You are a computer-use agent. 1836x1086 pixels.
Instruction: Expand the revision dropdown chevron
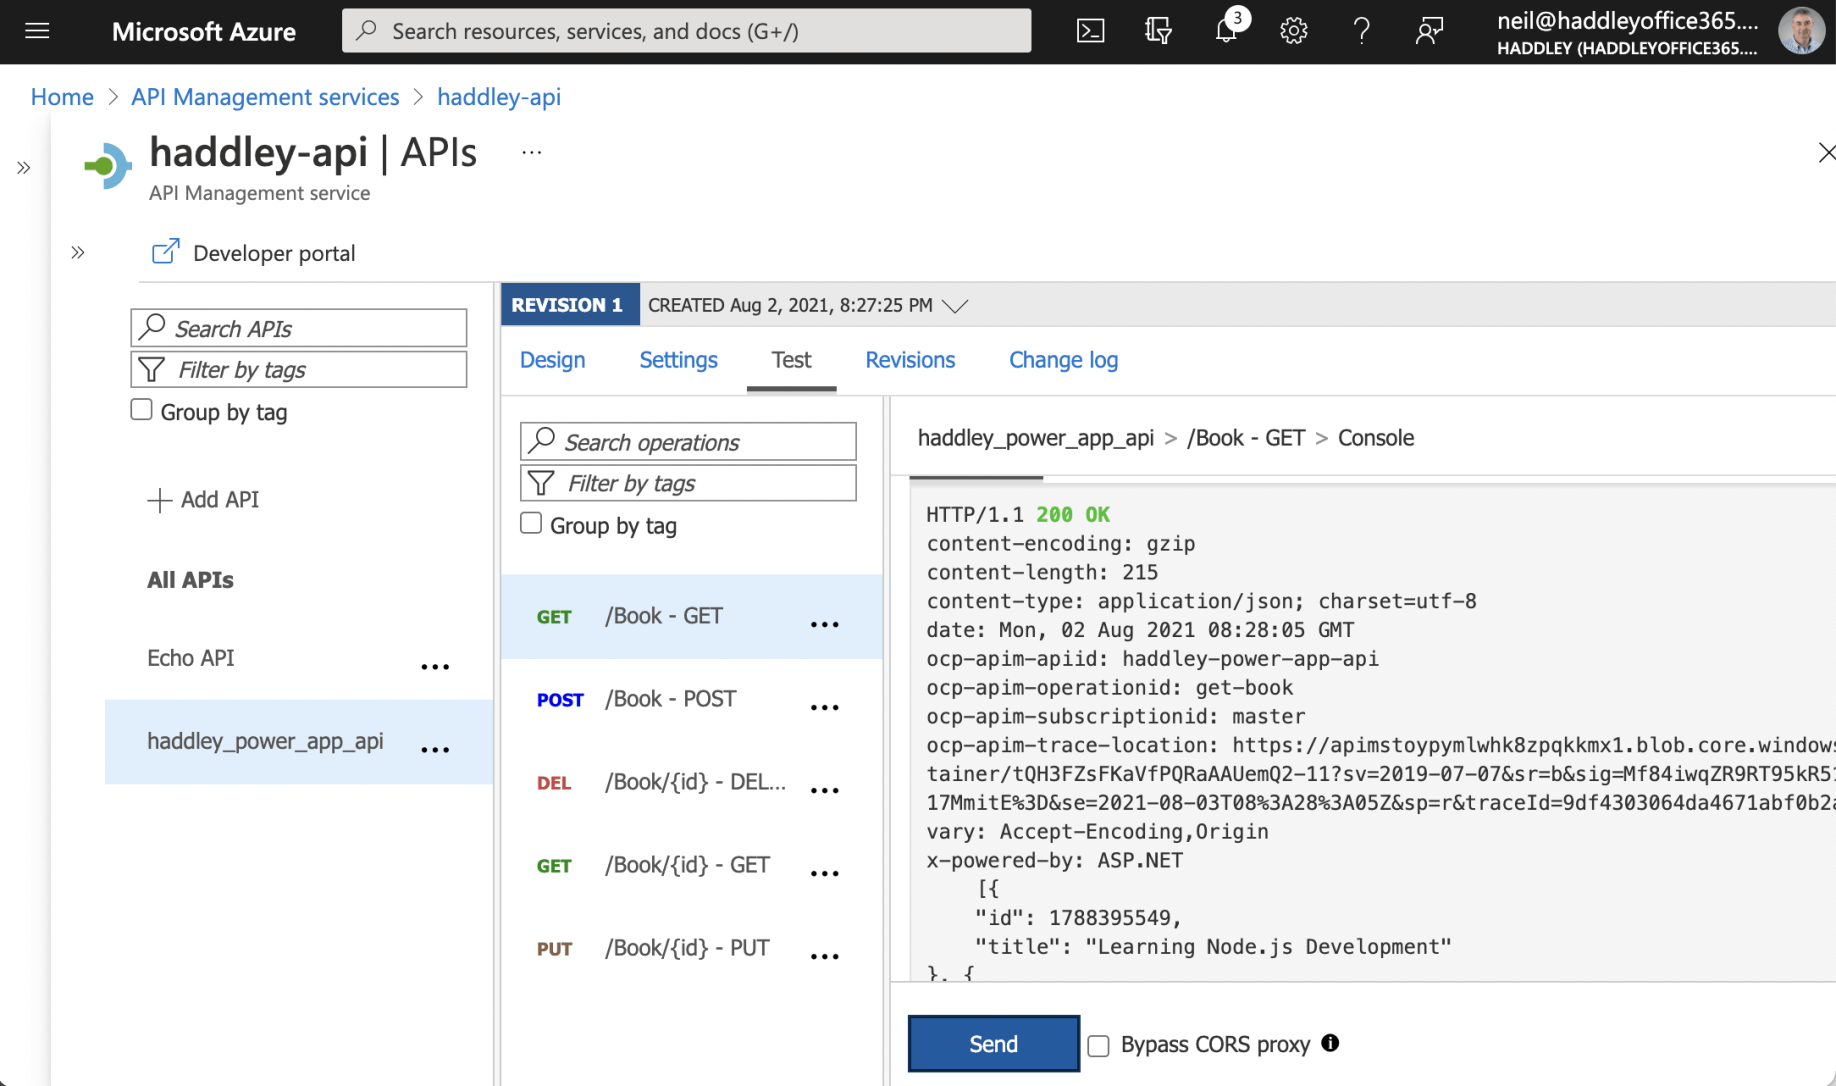coord(955,306)
